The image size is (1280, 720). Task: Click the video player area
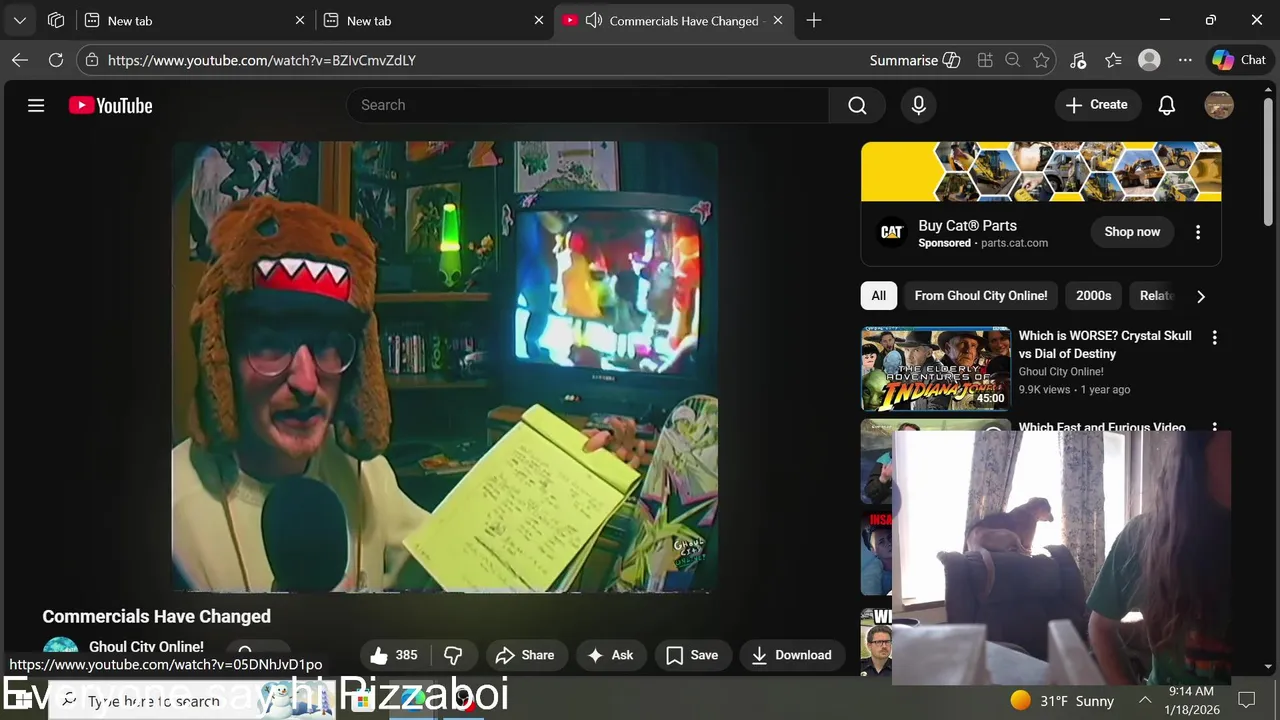(x=445, y=367)
